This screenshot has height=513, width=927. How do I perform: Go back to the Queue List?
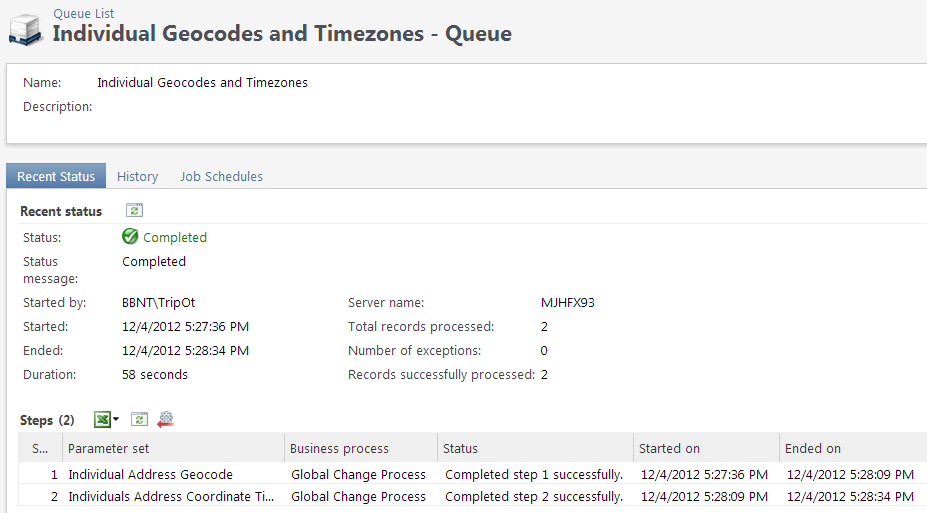coord(83,13)
